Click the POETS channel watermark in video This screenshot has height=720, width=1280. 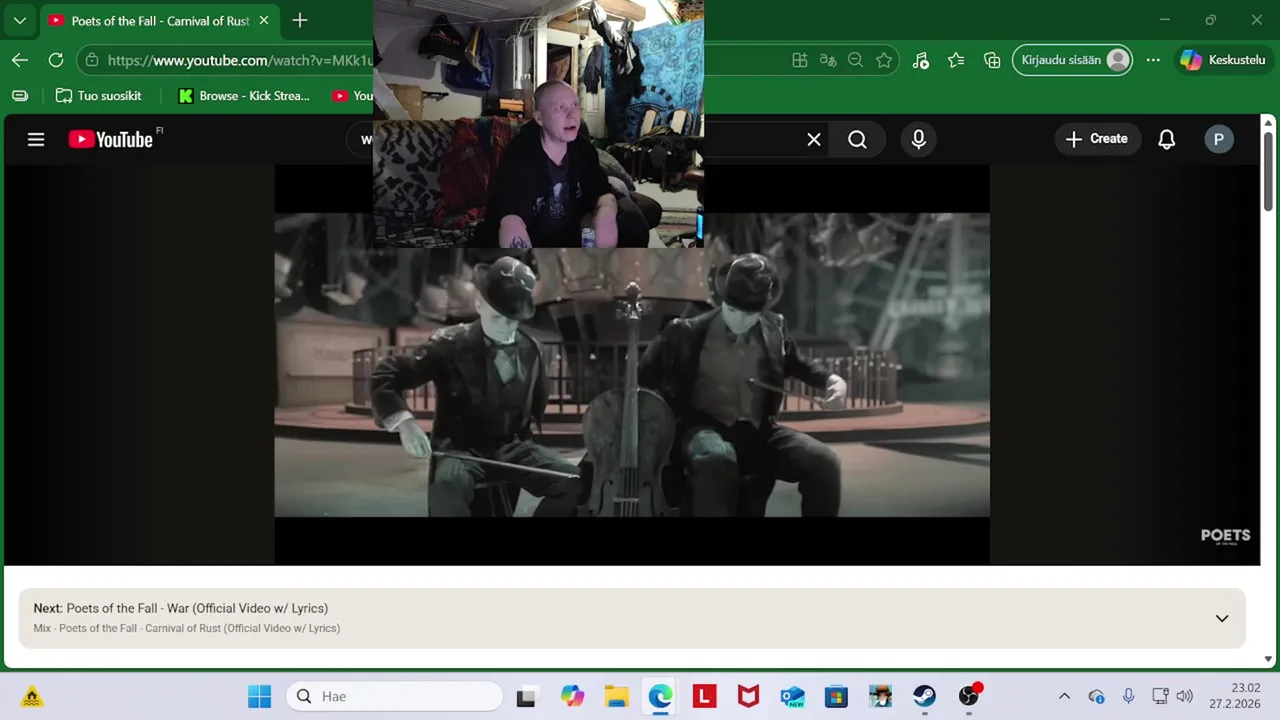click(x=1225, y=537)
